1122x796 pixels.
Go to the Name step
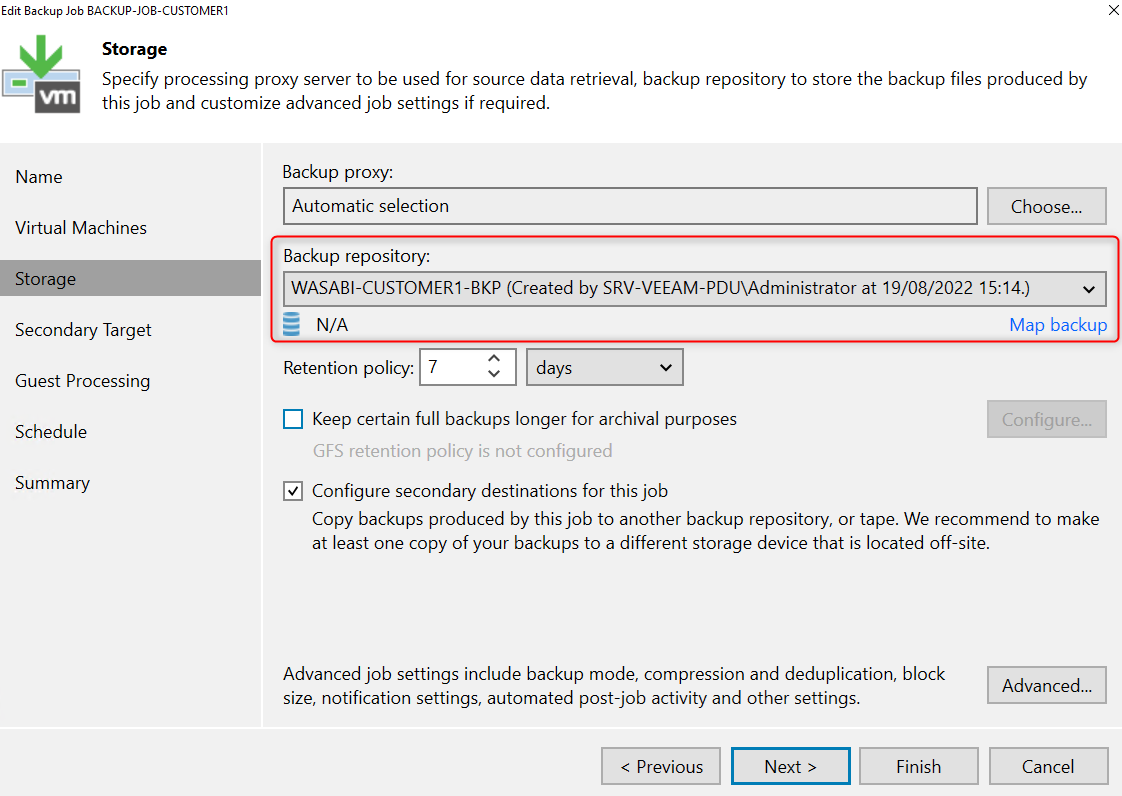click(x=39, y=177)
